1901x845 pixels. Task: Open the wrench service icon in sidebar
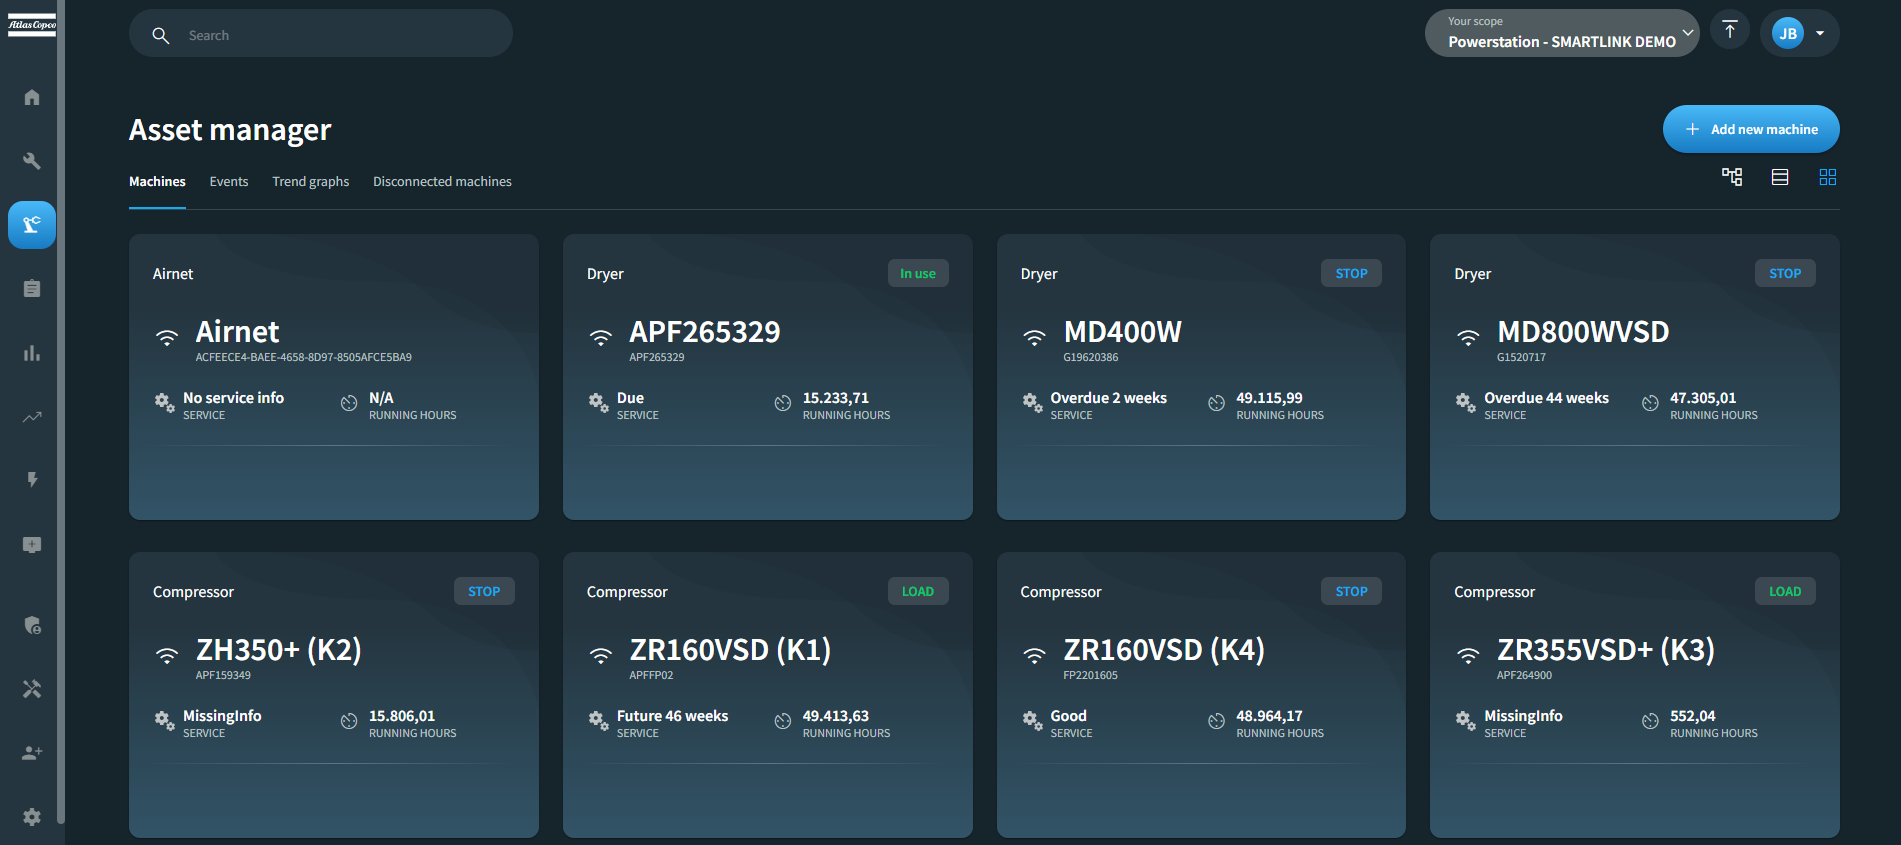(x=32, y=161)
